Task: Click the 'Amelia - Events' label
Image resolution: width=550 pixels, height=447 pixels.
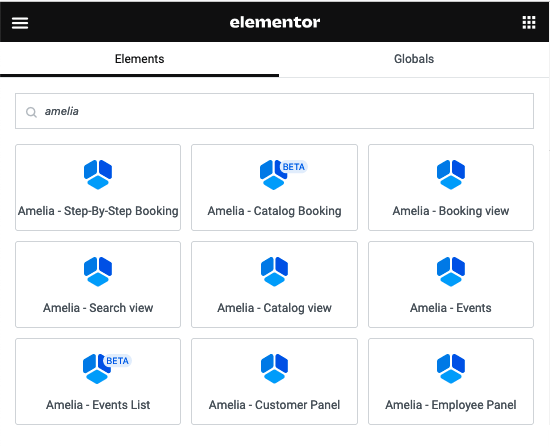Action: click(451, 308)
